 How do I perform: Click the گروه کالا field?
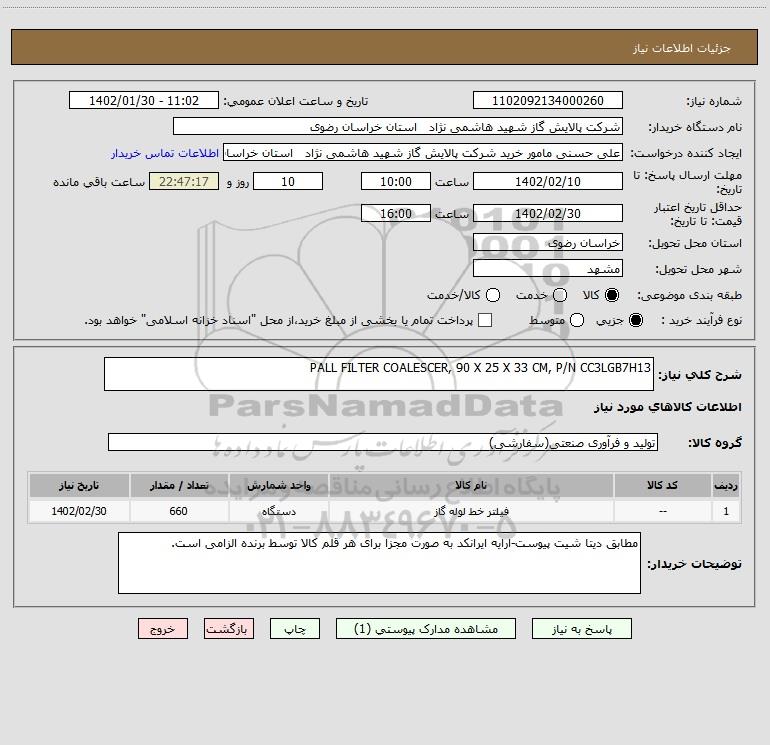382,442
